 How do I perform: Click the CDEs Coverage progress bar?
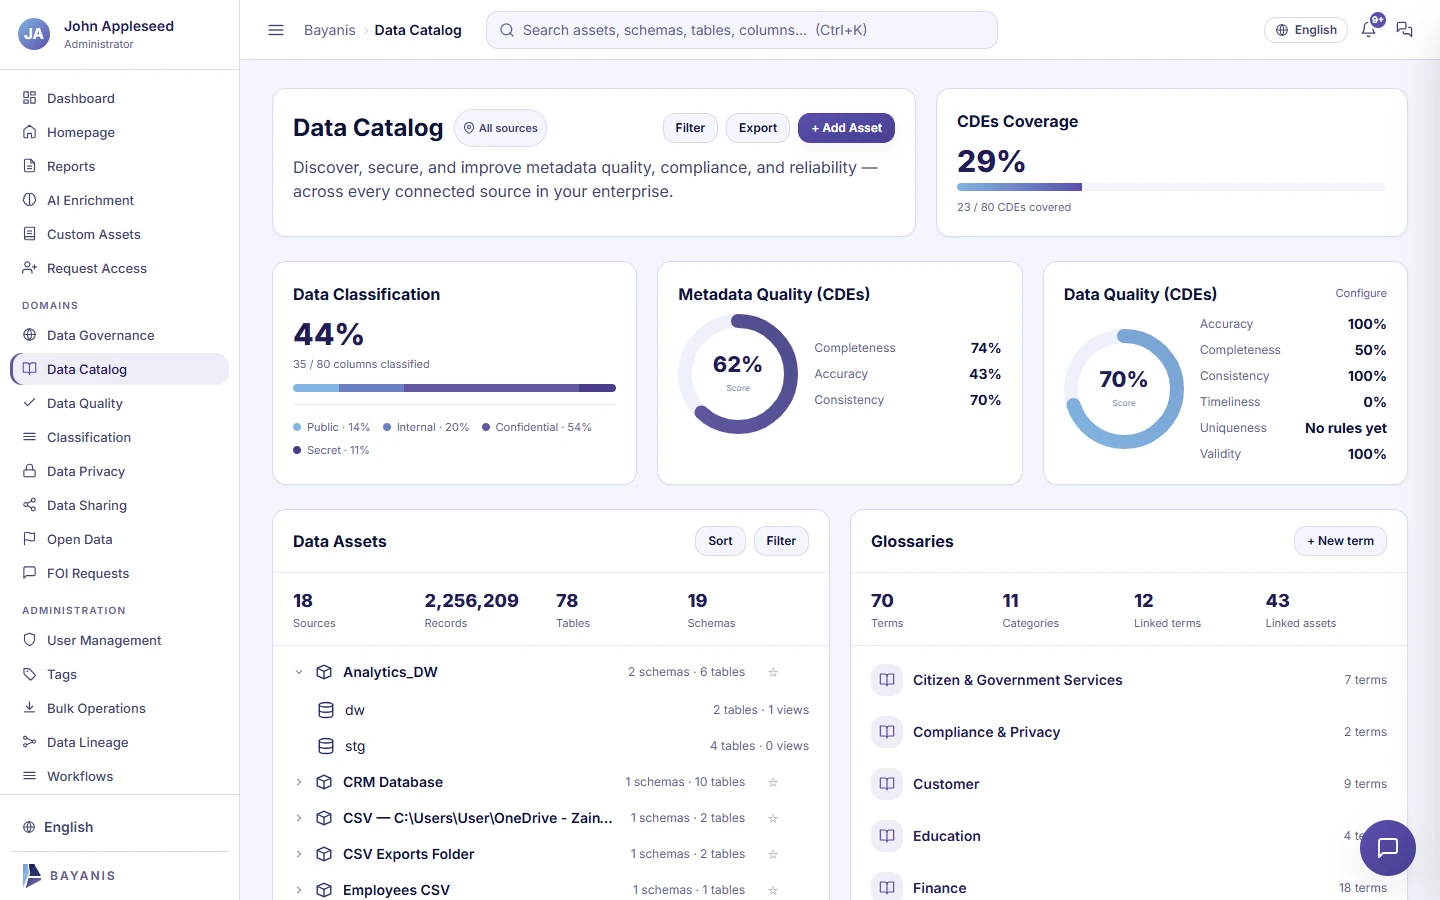pos(1172,187)
